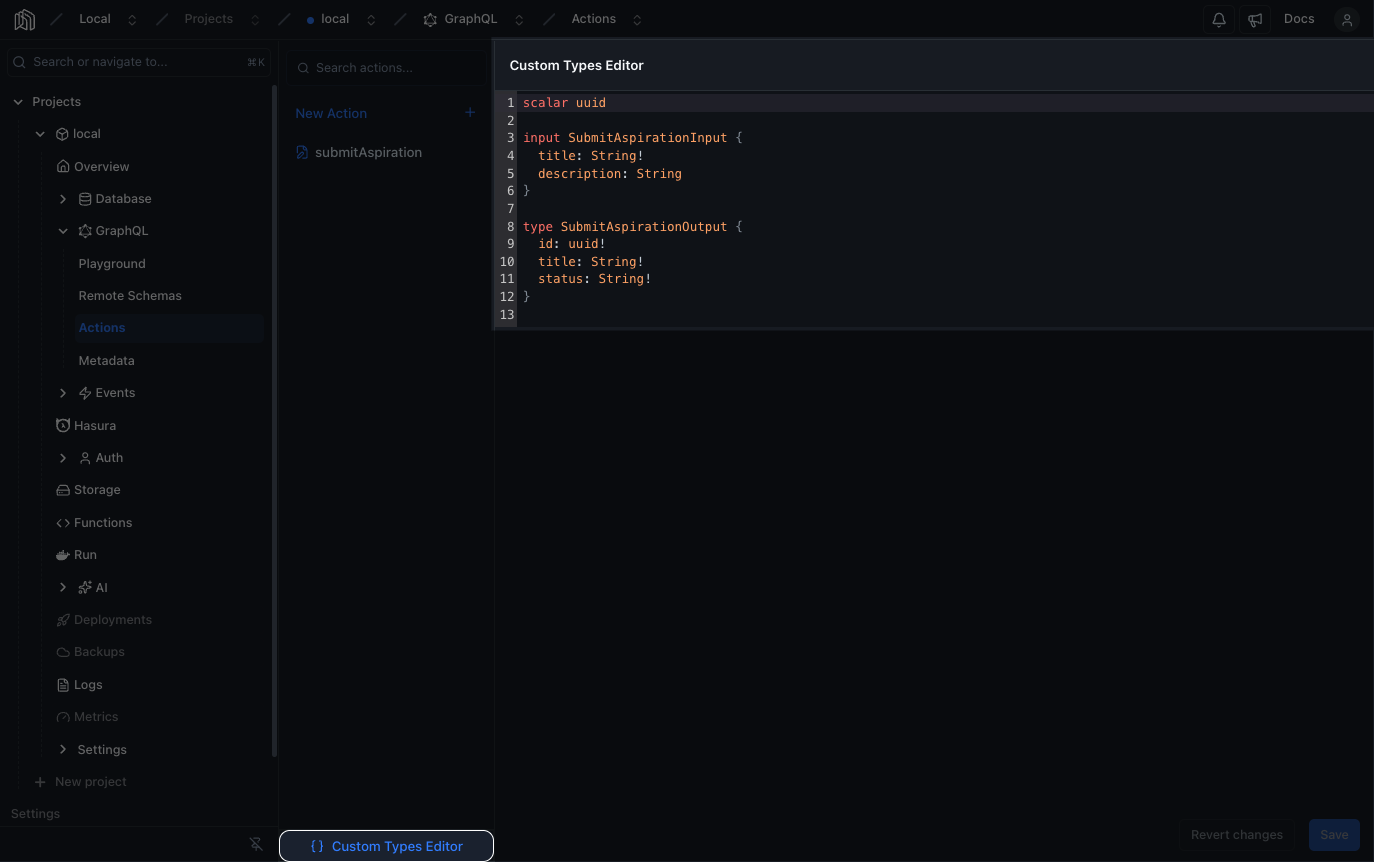Screen dimensions: 1374x862
Task: Open Metadata in the sidebar
Action: pos(106,361)
